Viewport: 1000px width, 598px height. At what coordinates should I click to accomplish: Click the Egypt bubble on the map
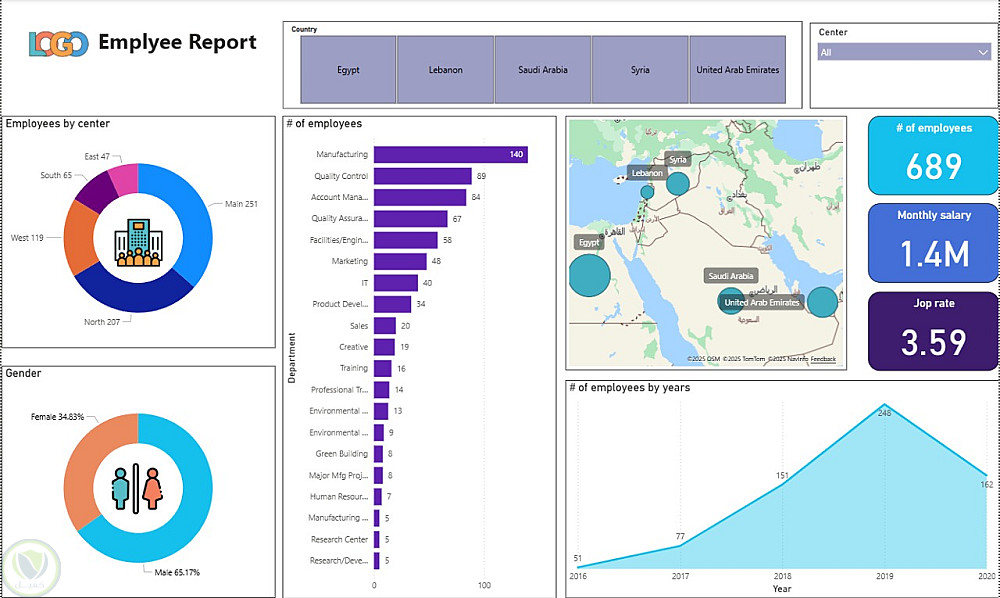click(589, 275)
